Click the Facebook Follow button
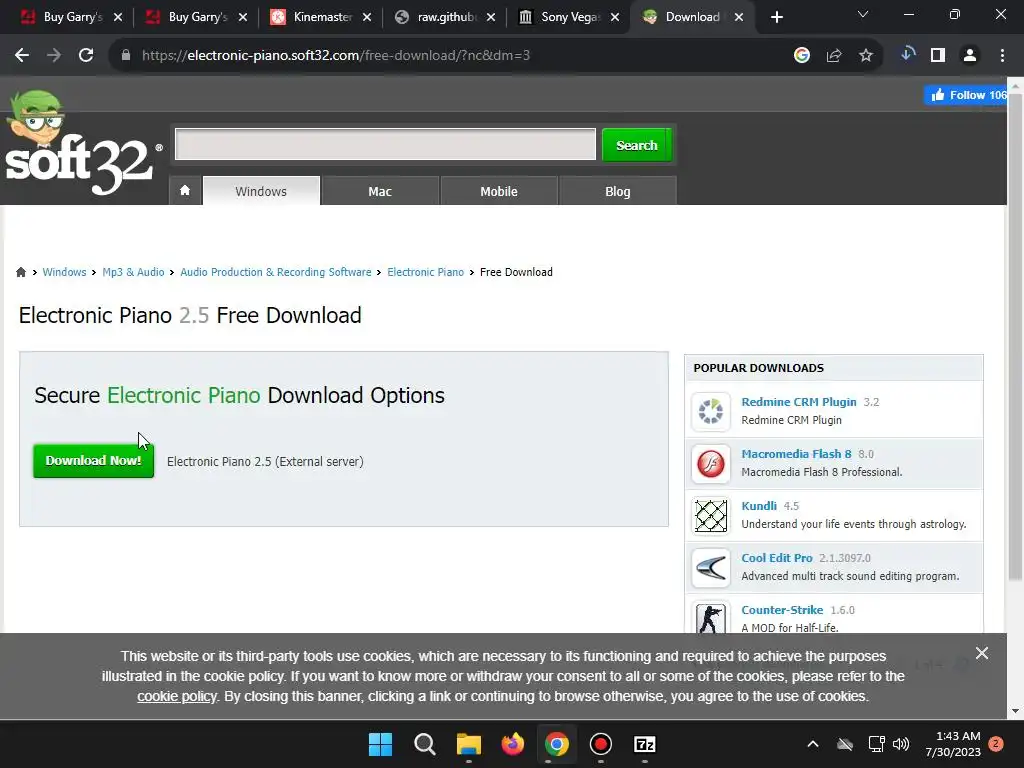Image resolution: width=1024 pixels, height=768 pixels. [966, 95]
